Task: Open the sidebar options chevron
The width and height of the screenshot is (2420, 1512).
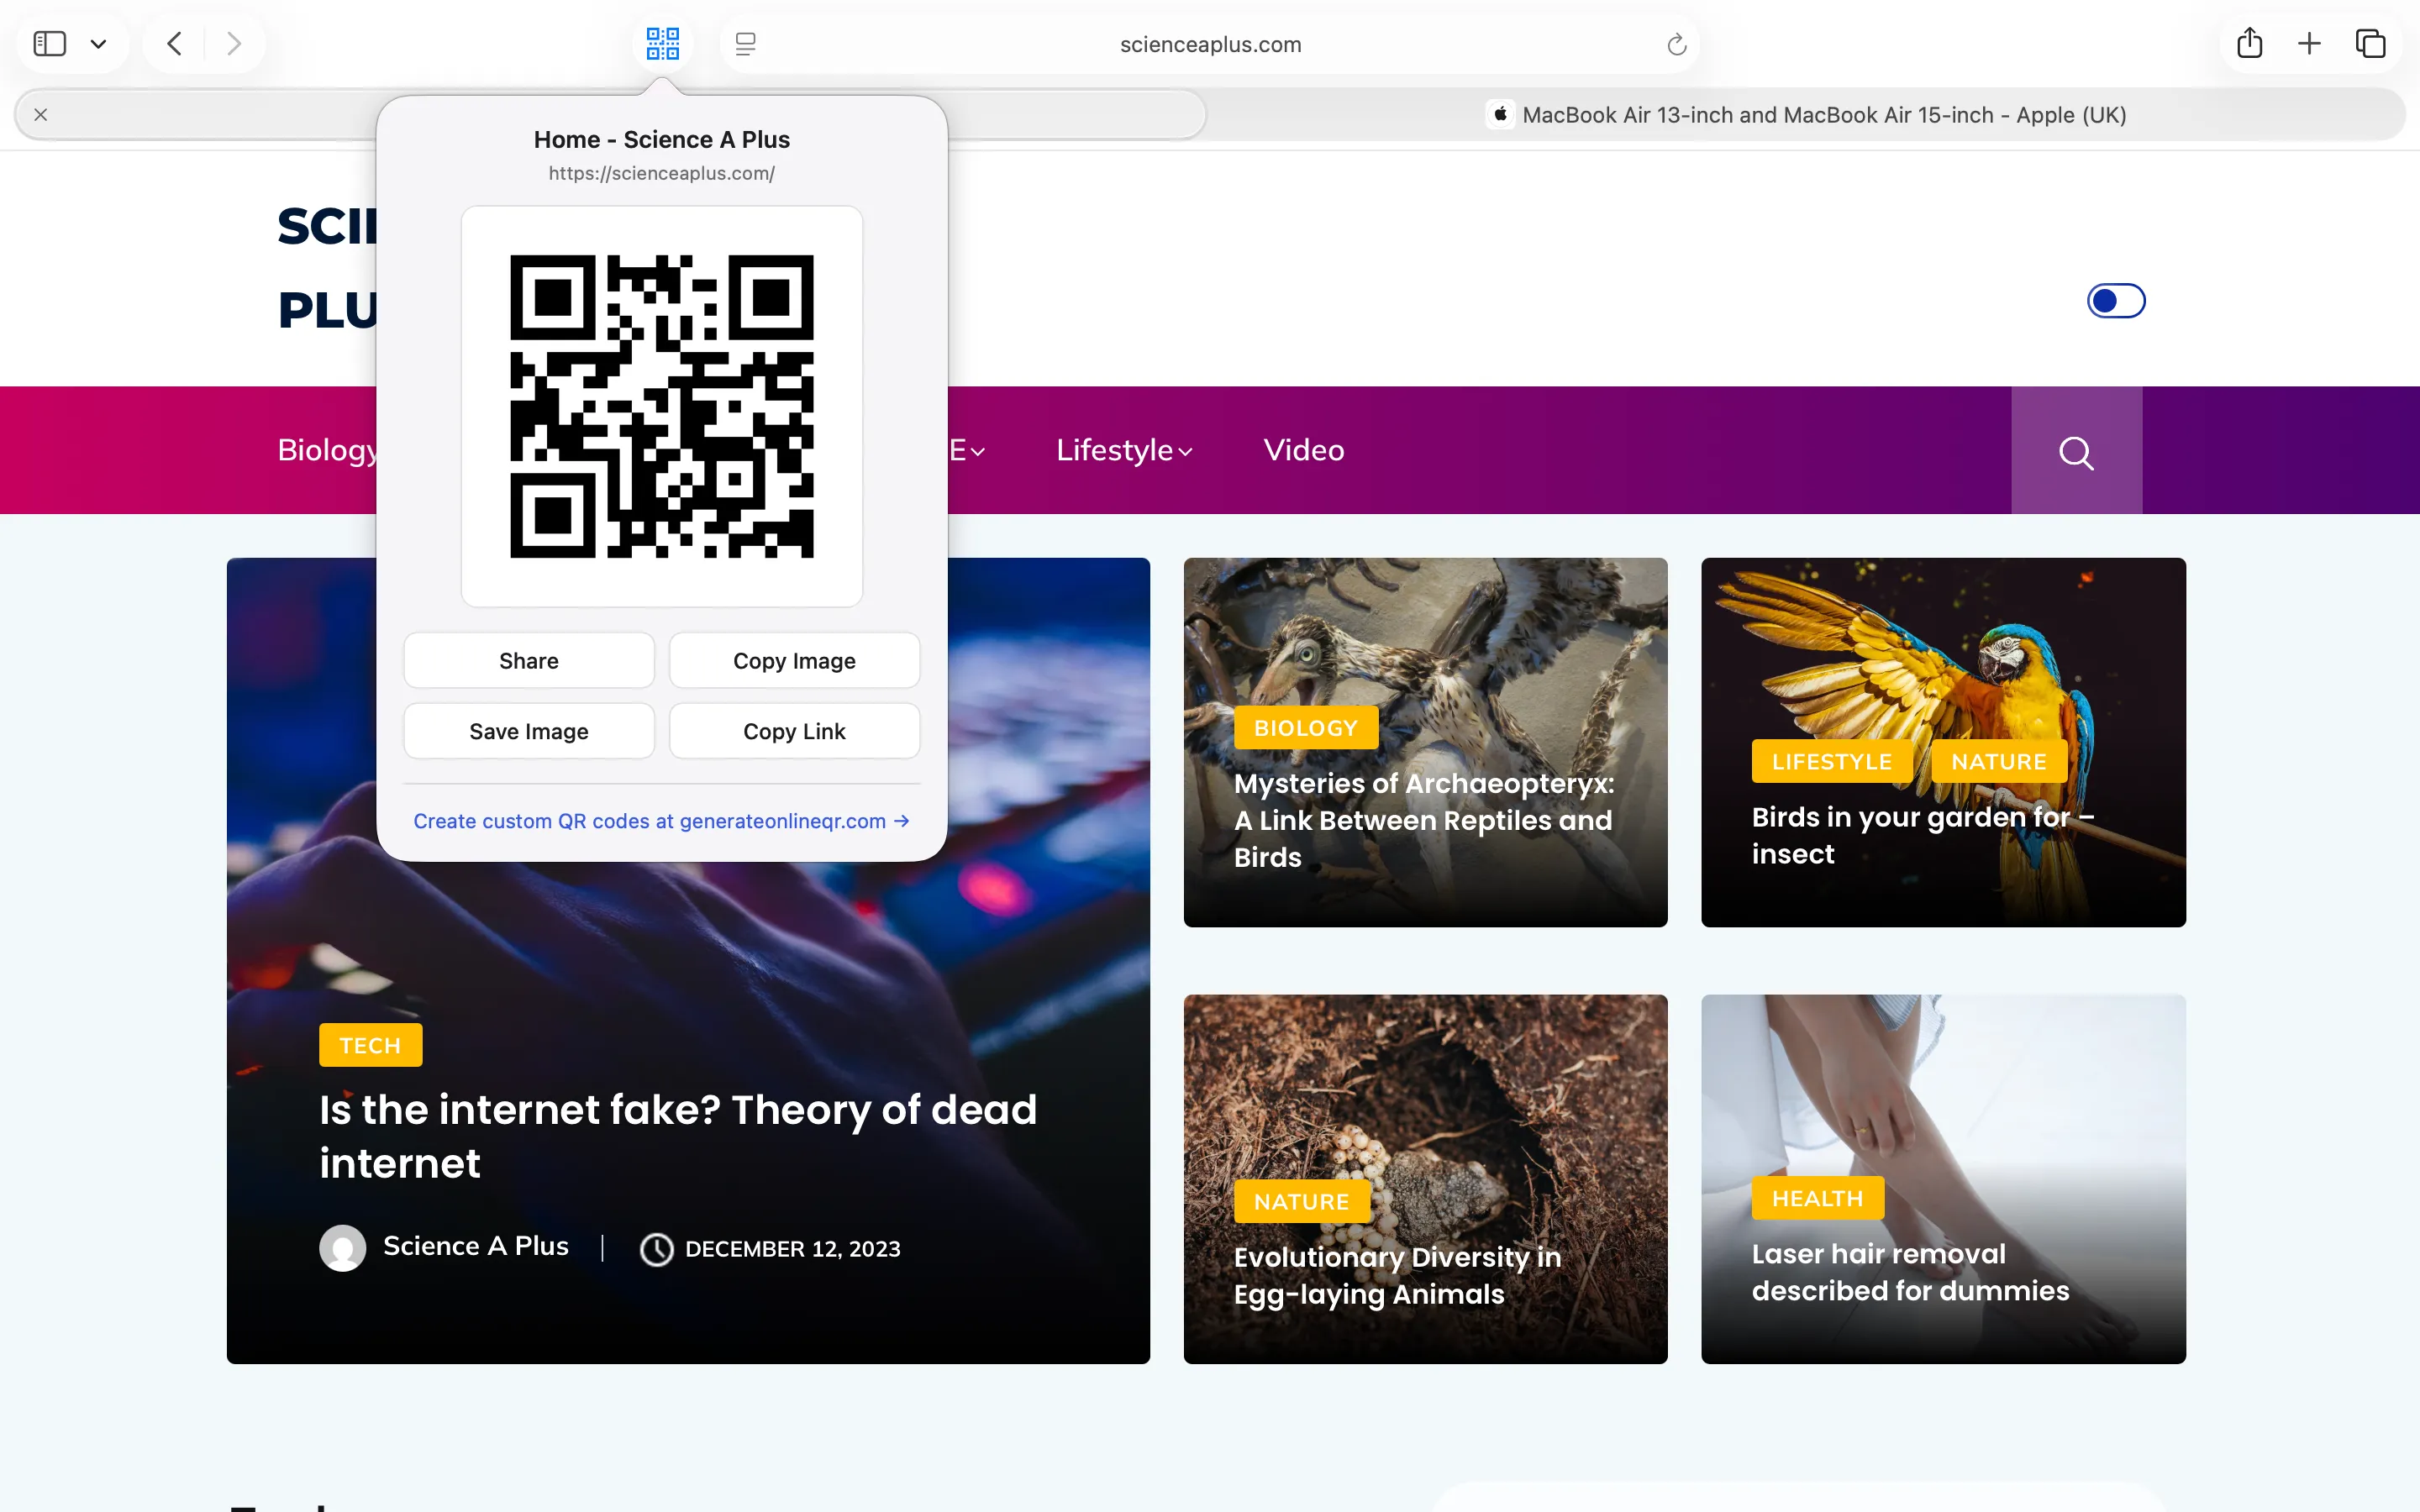Action: click(98, 44)
